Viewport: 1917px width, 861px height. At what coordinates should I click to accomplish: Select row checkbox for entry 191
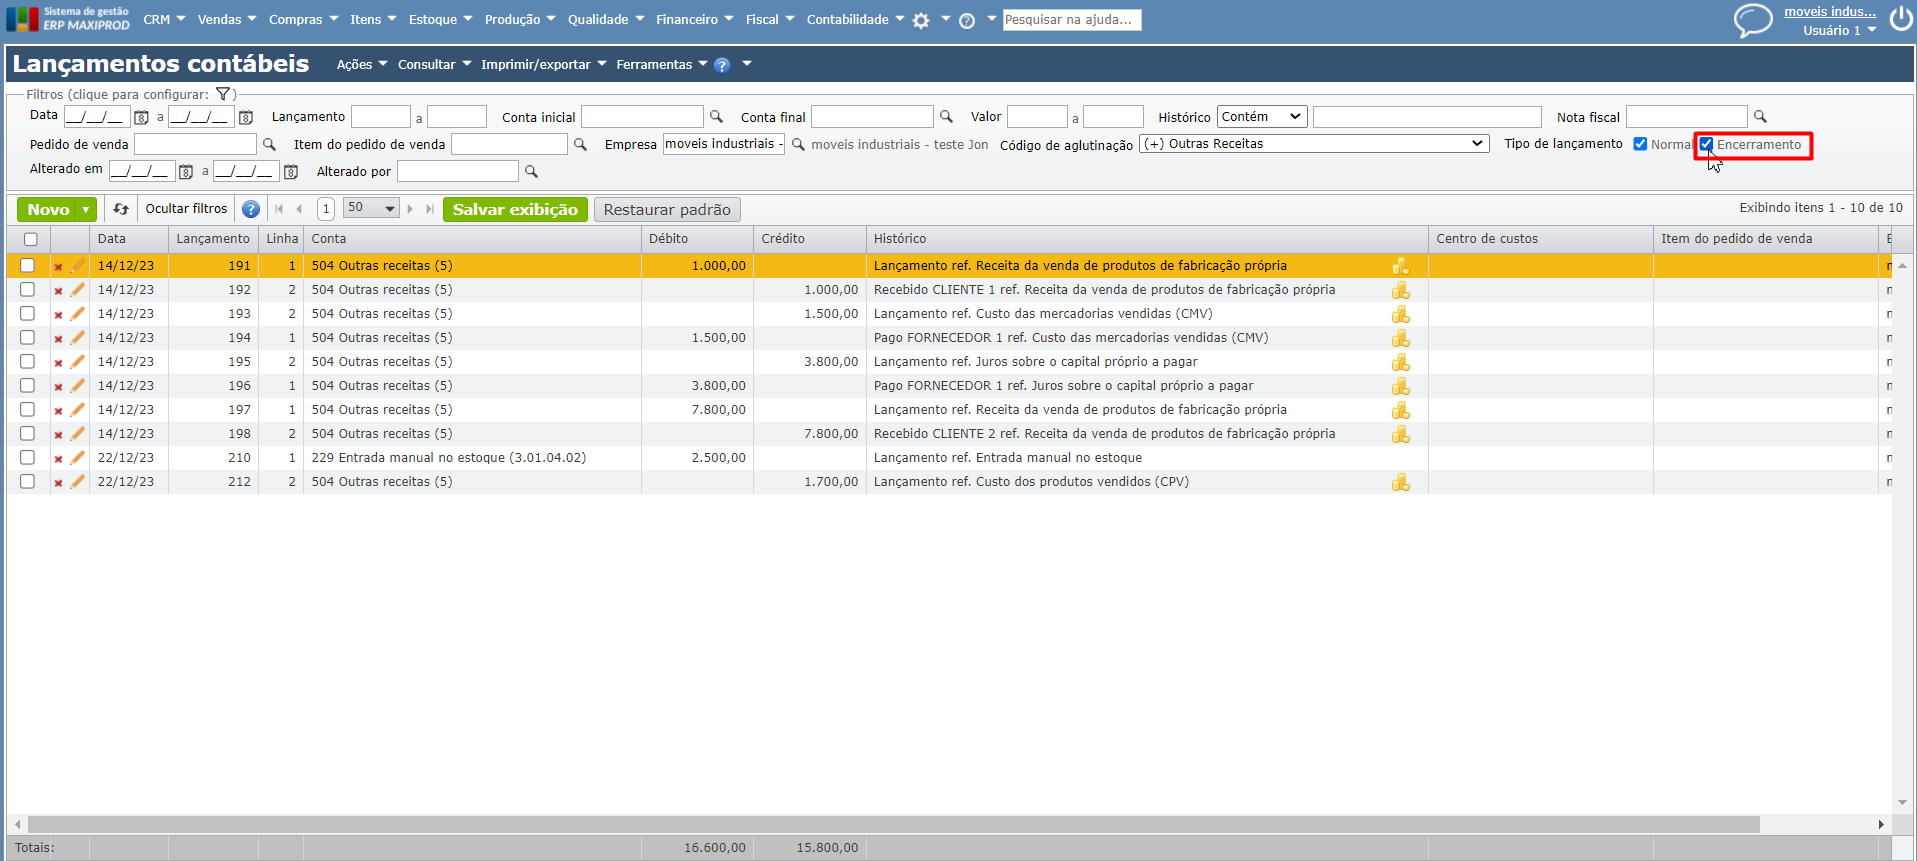27,266
